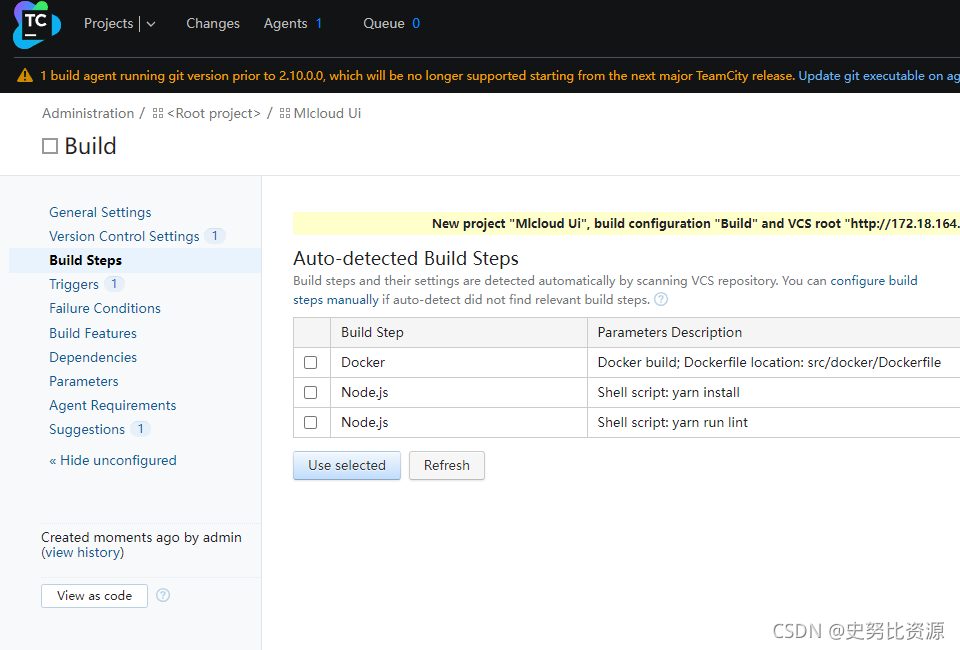Select the yarn install step checkbox

pyautogui.click(x=310, y=392)
